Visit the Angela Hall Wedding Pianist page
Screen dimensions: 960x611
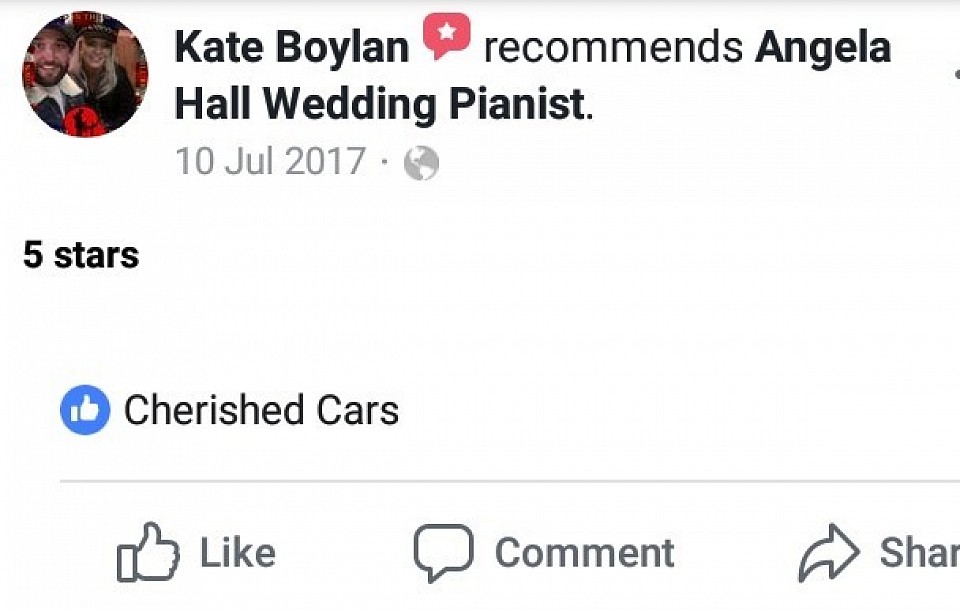coord(822,47)
